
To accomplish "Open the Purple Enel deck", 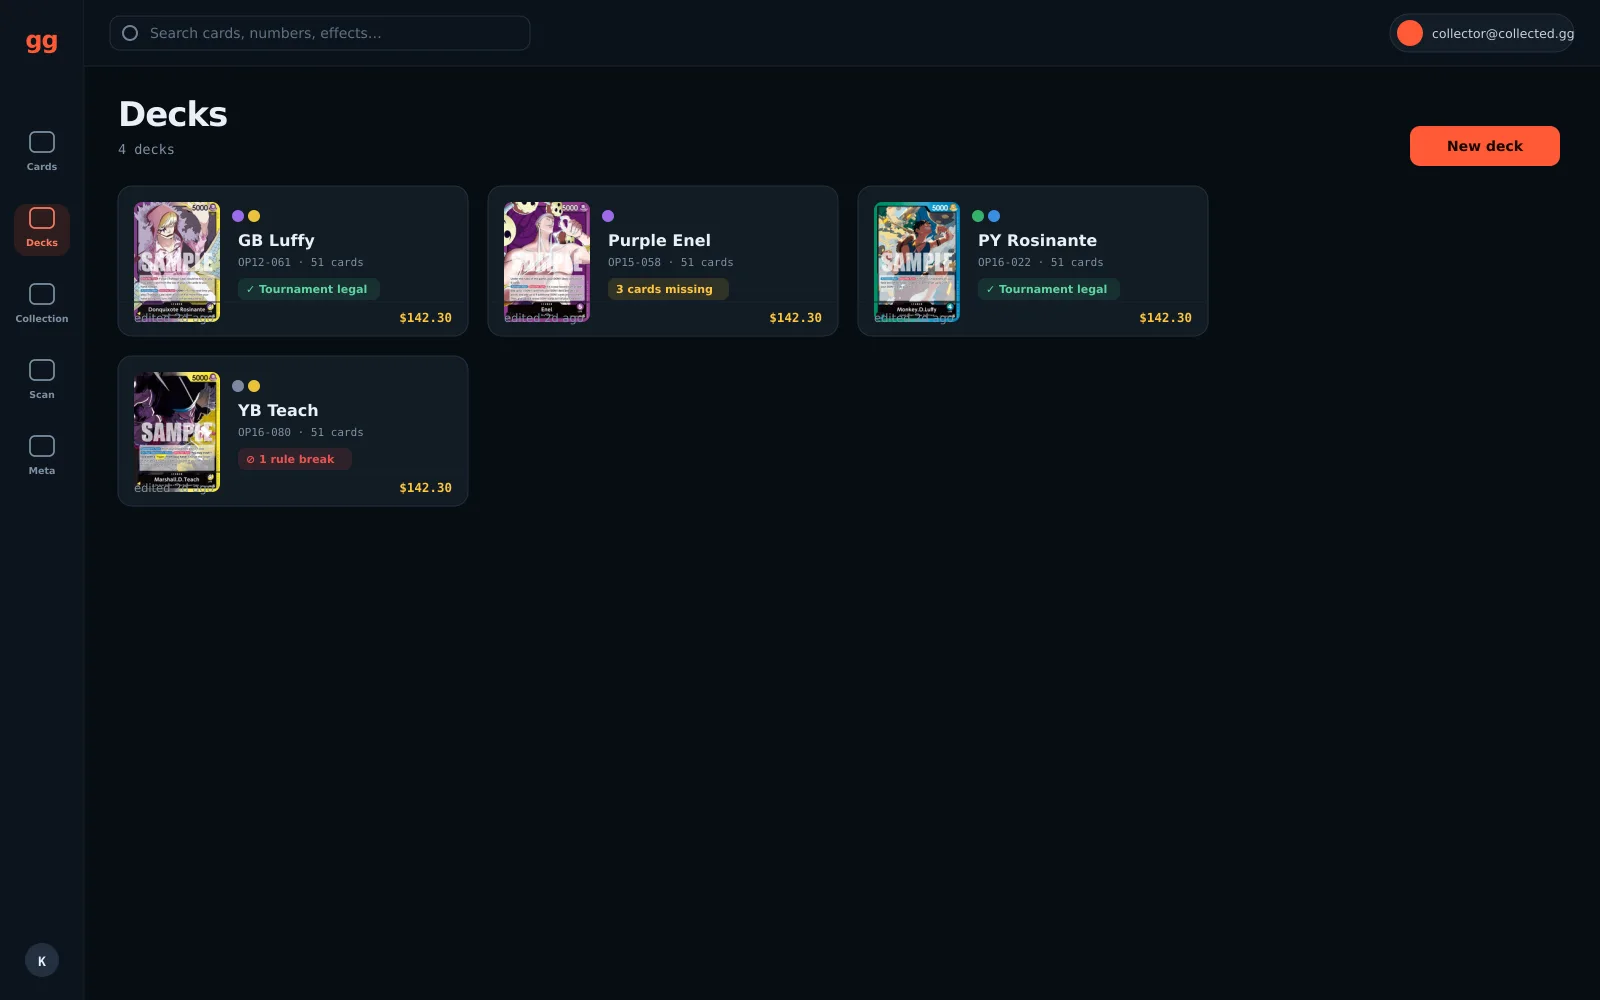I will click(663, 261).
